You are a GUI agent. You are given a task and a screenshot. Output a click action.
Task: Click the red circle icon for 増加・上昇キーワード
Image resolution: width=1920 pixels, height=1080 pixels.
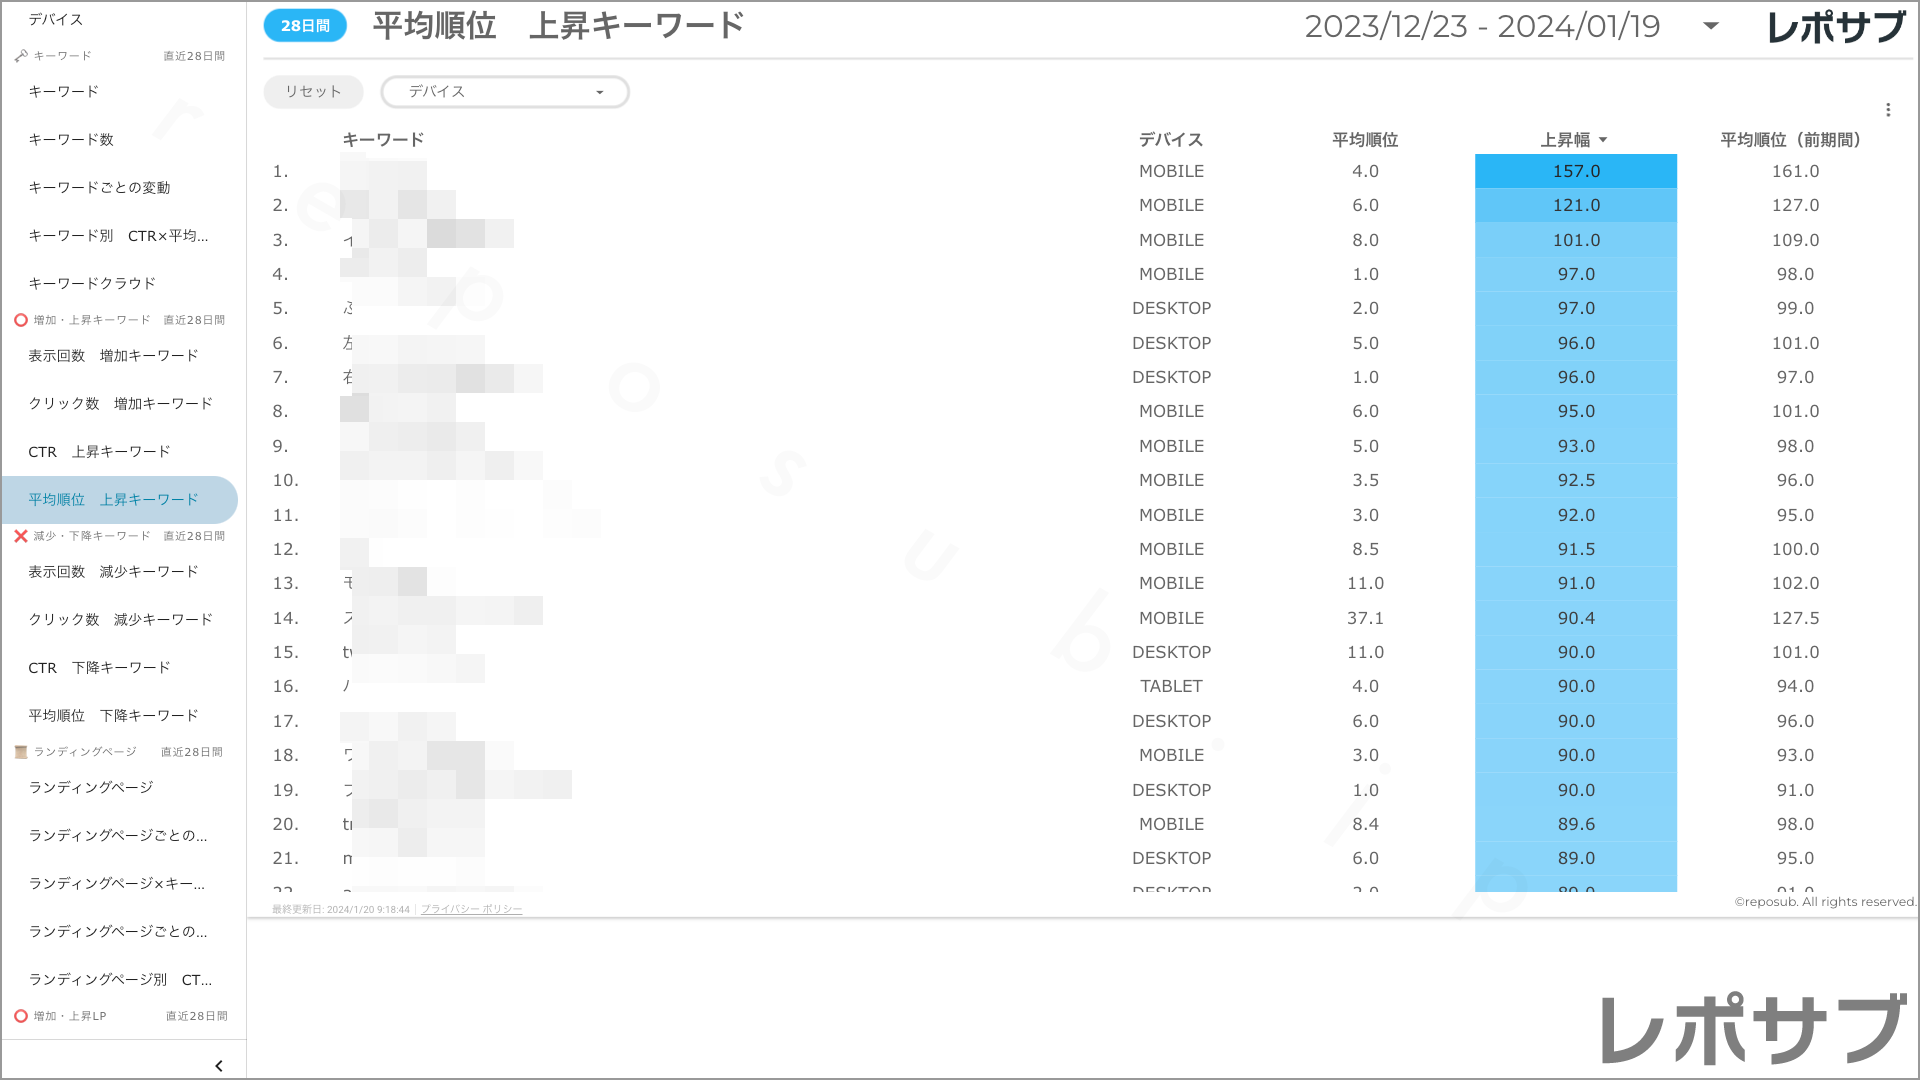20,319
